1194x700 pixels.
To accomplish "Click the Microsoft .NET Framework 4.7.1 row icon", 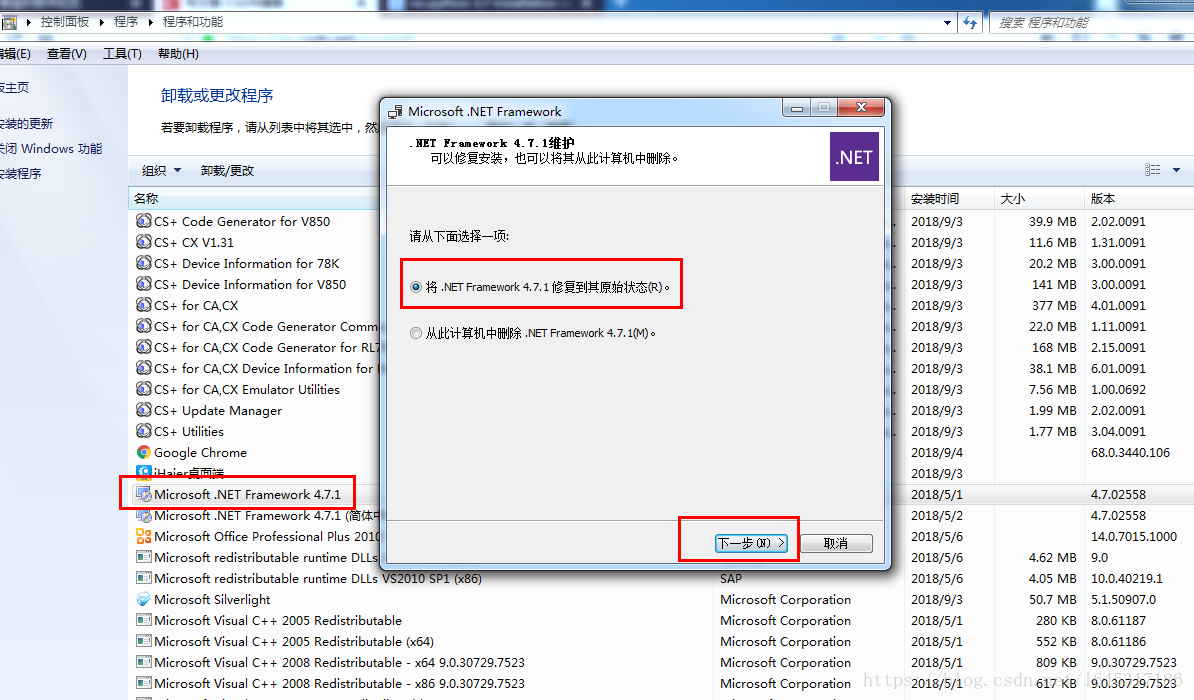I will click(143, 494).
